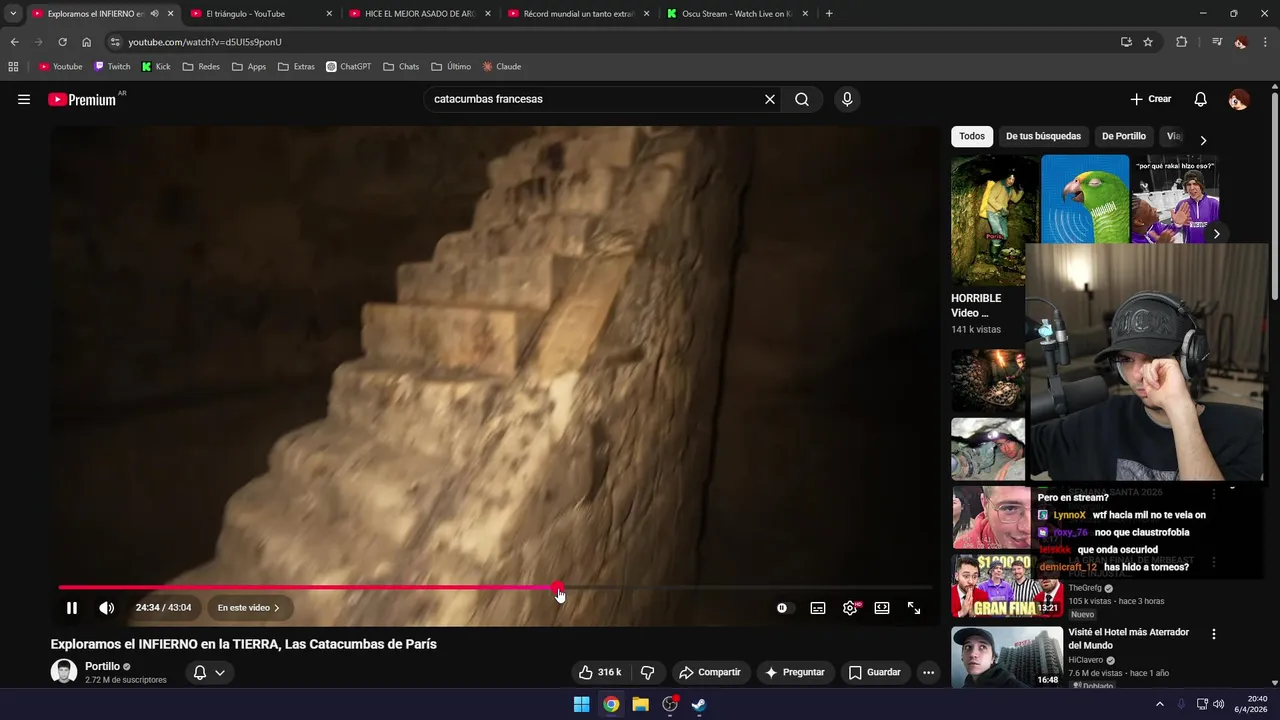Open File Explorer from taskbar
Screen dimensions: 1280x720
[640, 704]
